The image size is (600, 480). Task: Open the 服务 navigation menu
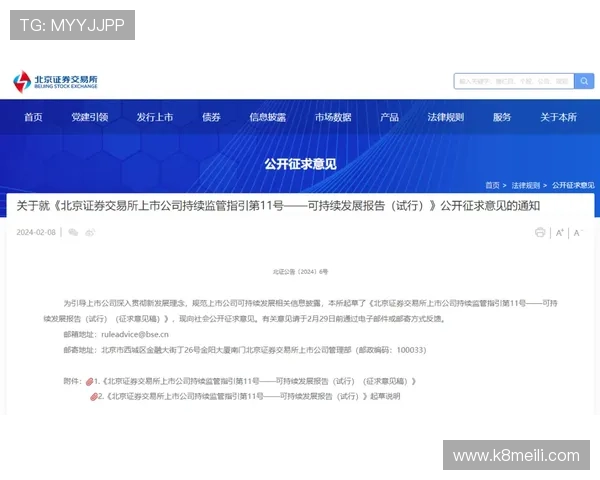(502, 117)
